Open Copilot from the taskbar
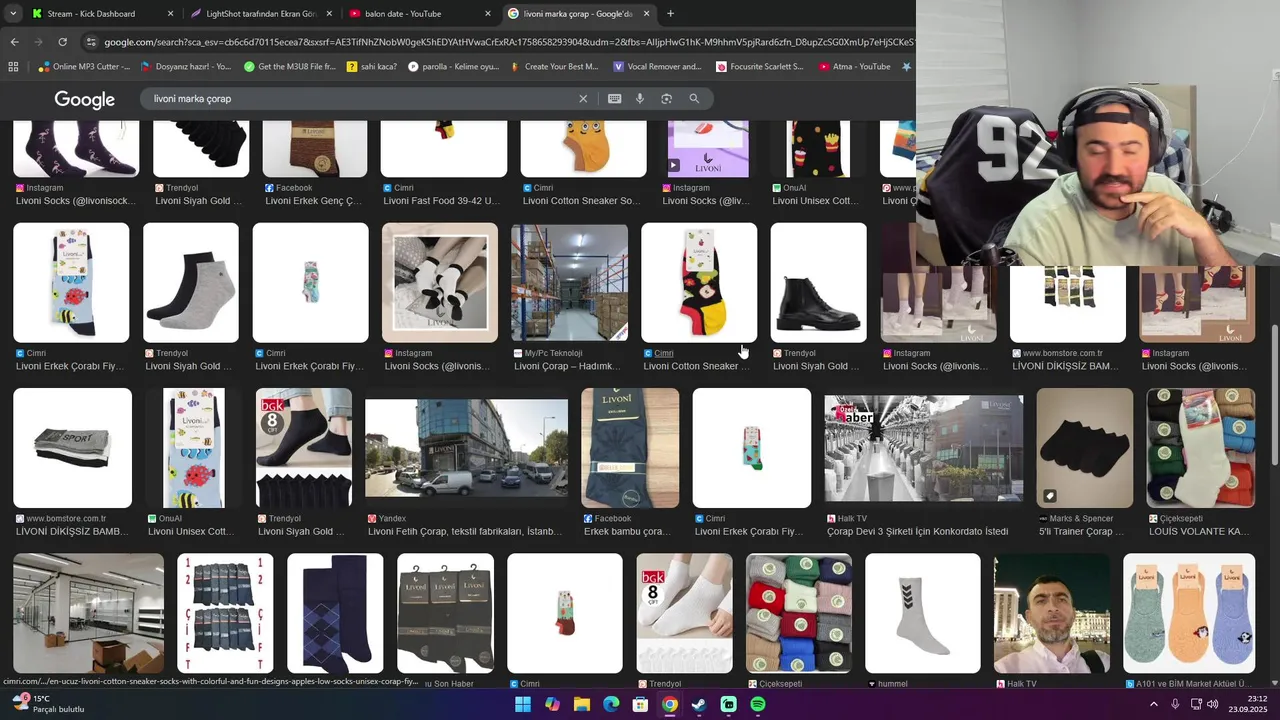This screenshot has height=720, width=1280. pyautogui.click(x=552, y=705)
